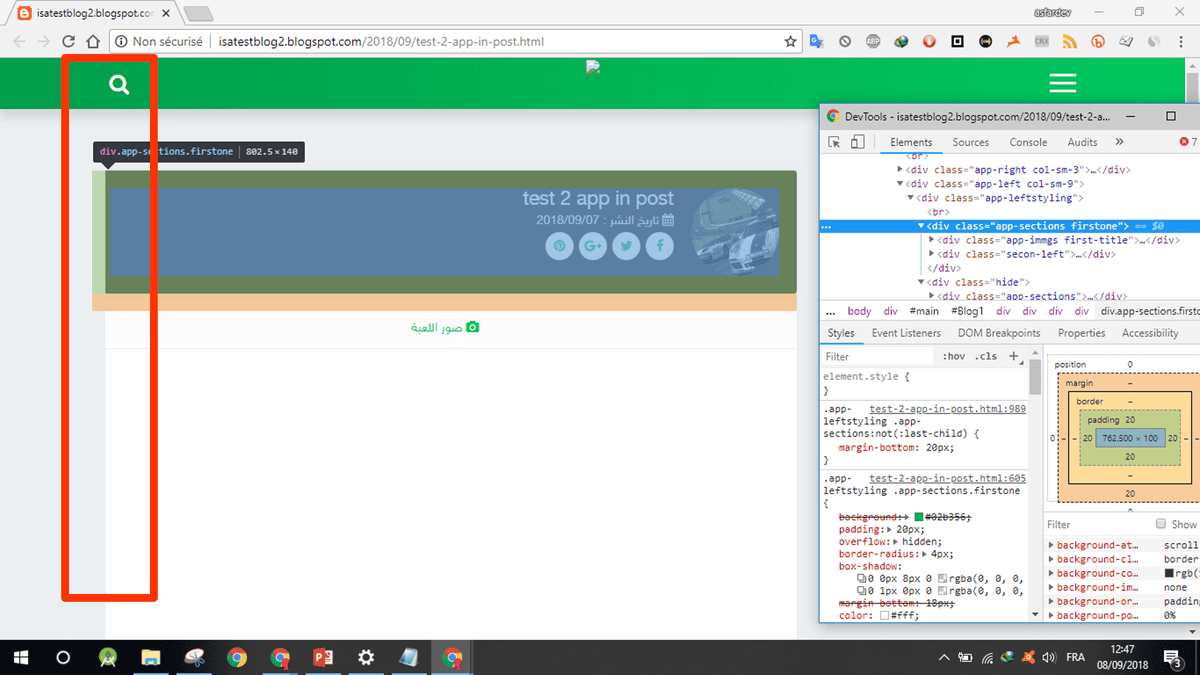Open source link test-2-app-in-post.html:605

coord(947,478)
